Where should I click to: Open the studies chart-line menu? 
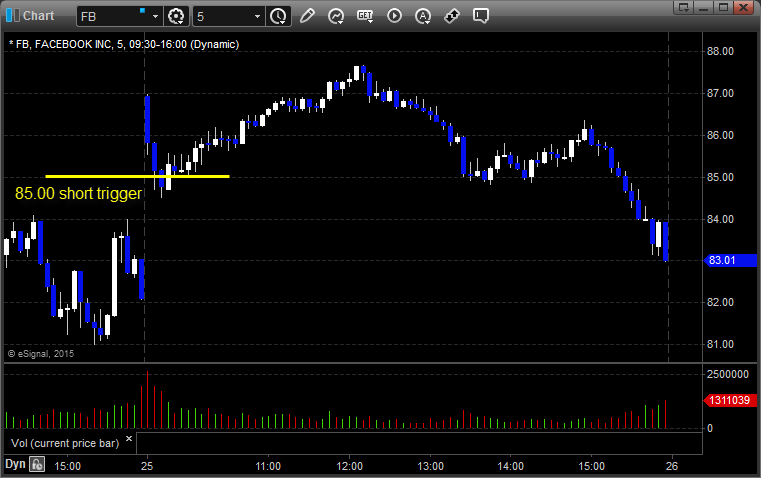[336, 16]
